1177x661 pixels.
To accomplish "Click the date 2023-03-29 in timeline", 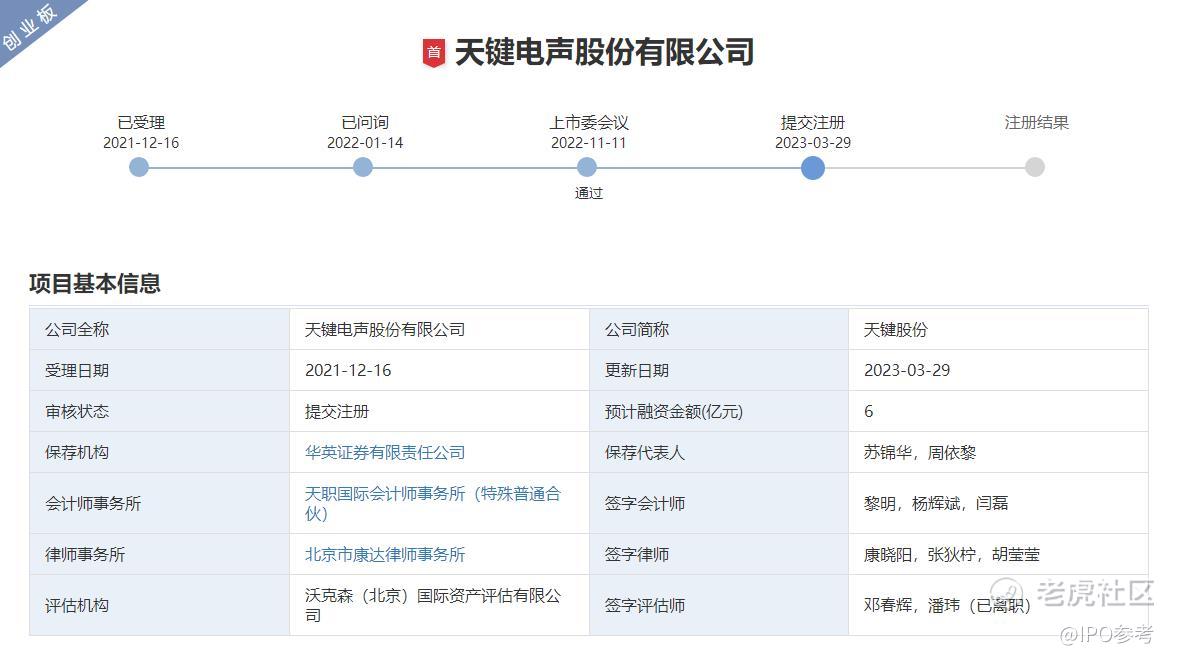I will click(813, 143).
